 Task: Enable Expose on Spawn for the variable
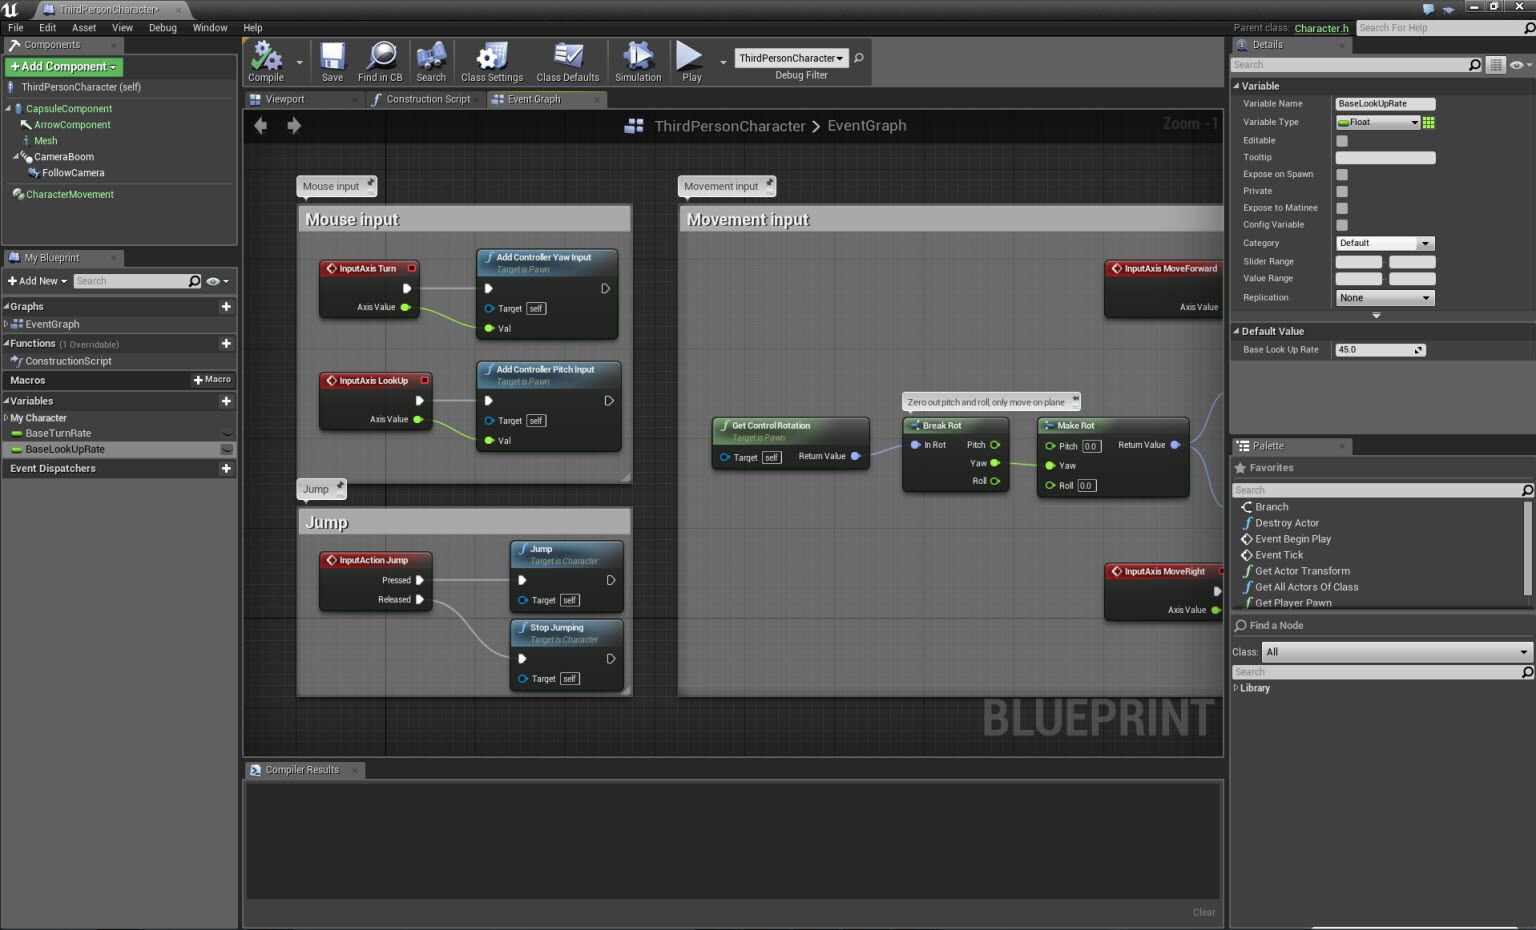[1341, 174]
